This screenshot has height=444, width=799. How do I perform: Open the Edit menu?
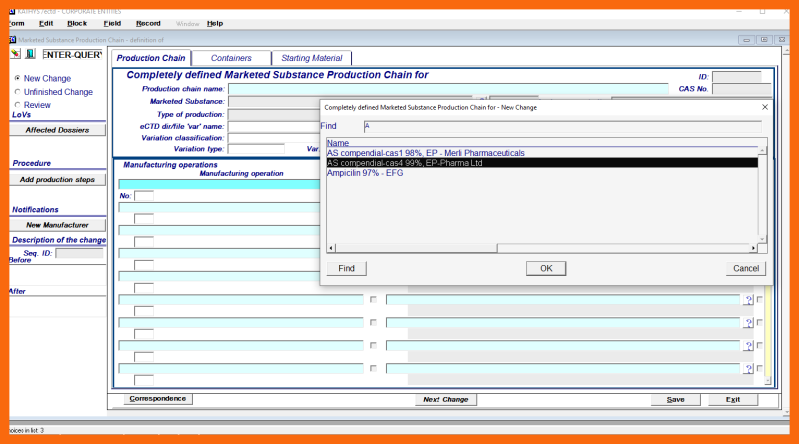point(46,23)
